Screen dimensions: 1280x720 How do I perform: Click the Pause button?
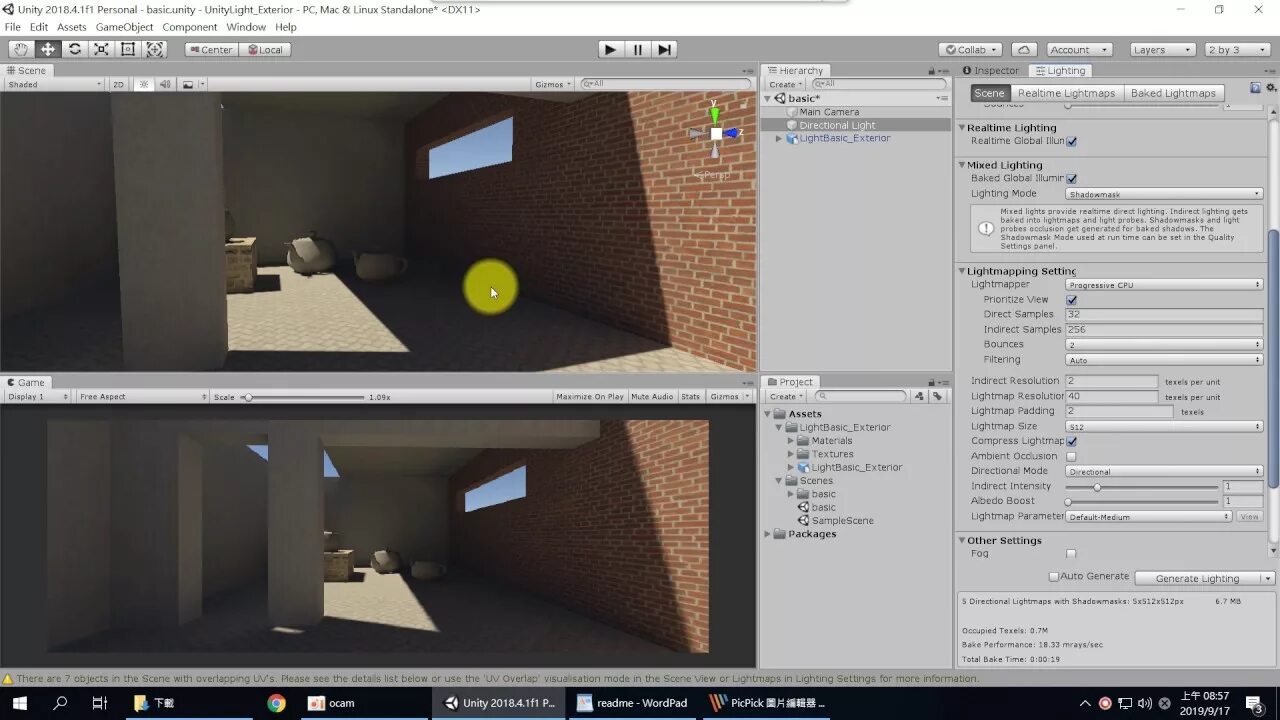638,49
